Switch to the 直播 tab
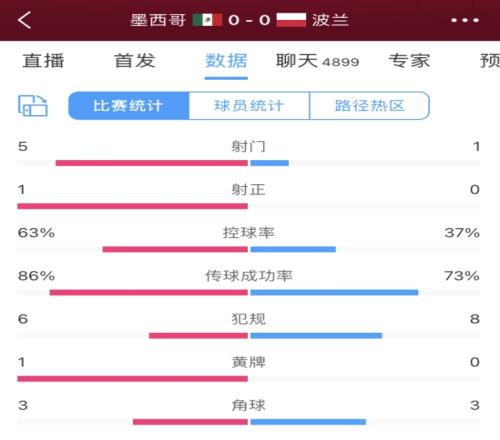 43,61
